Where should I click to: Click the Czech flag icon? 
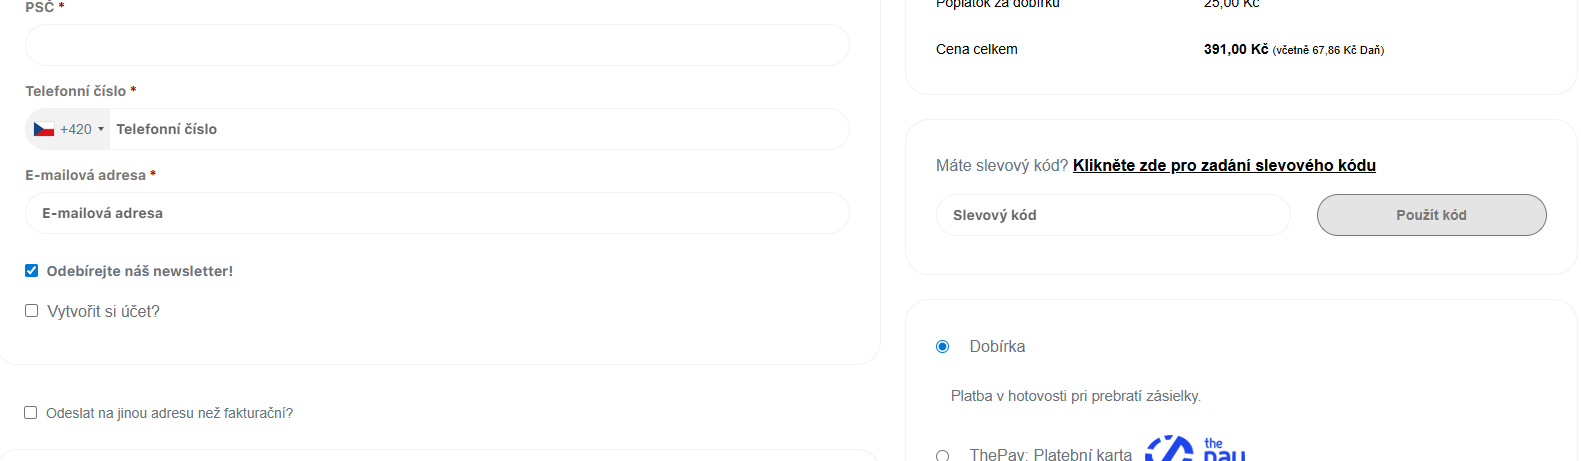tap(44, 129)
